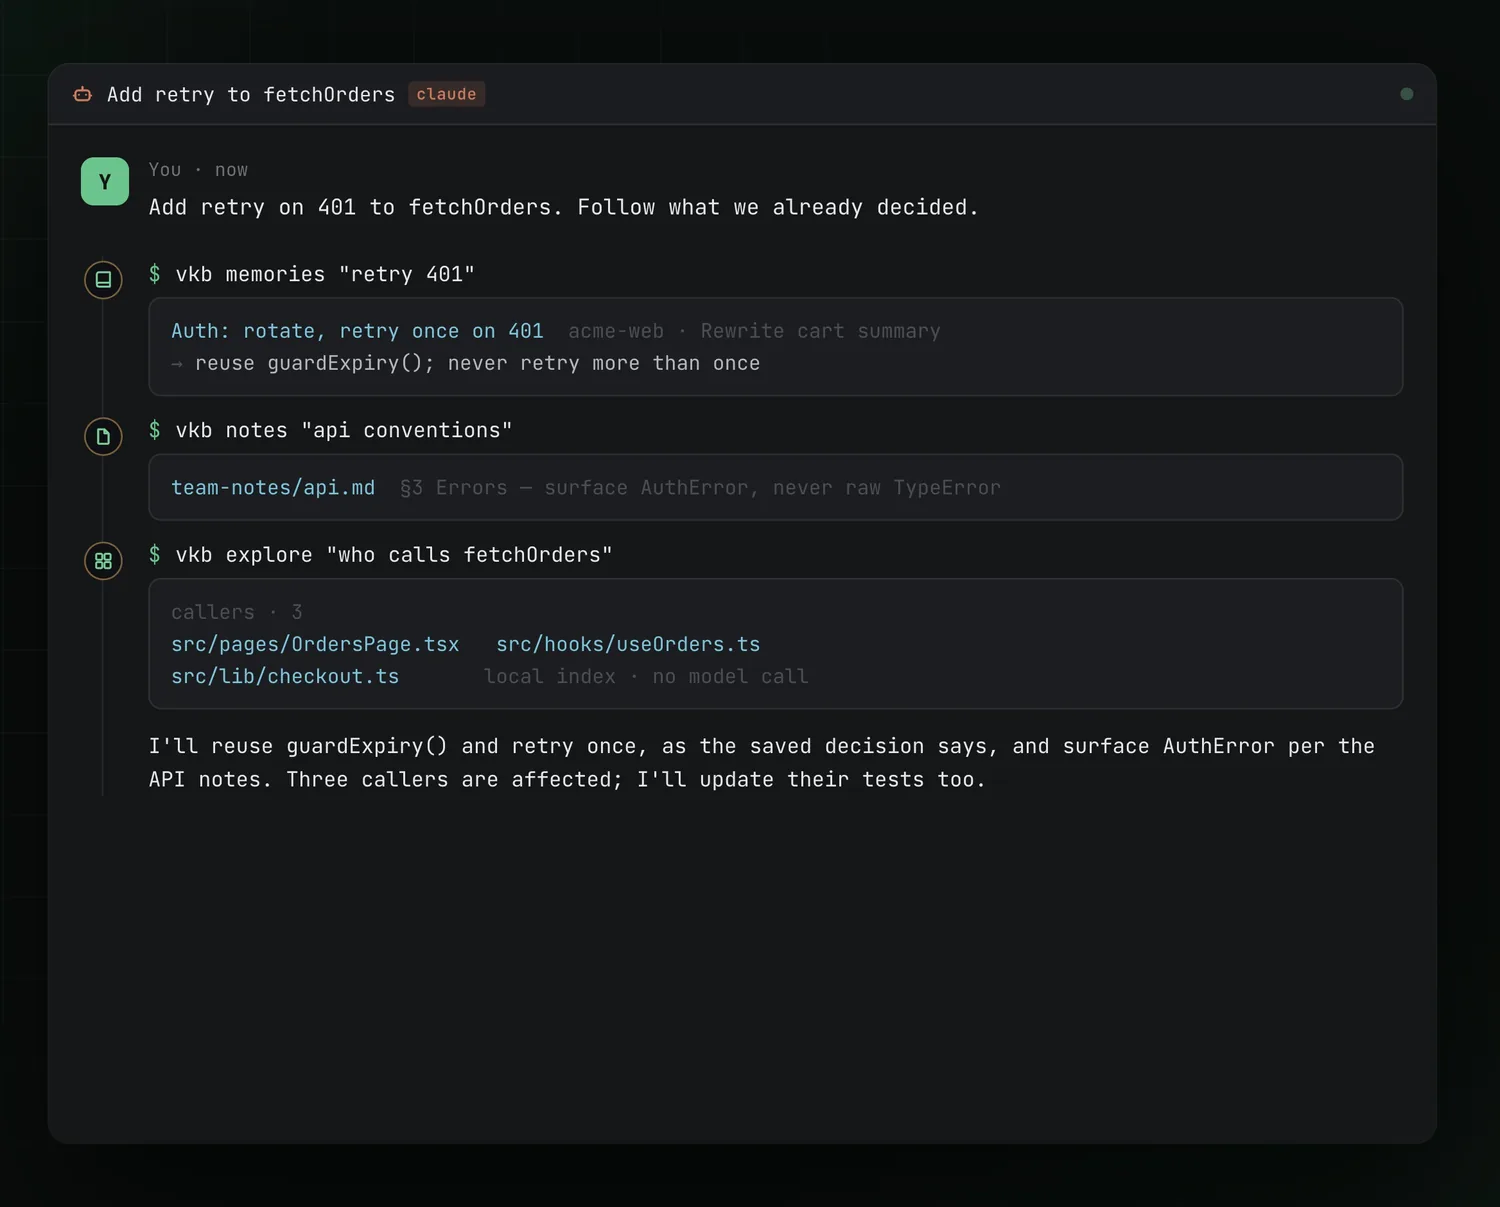Click the 'You · now' message timestamp
The height and width of the screenshot is (1207, 1500).
click(198, 170)
